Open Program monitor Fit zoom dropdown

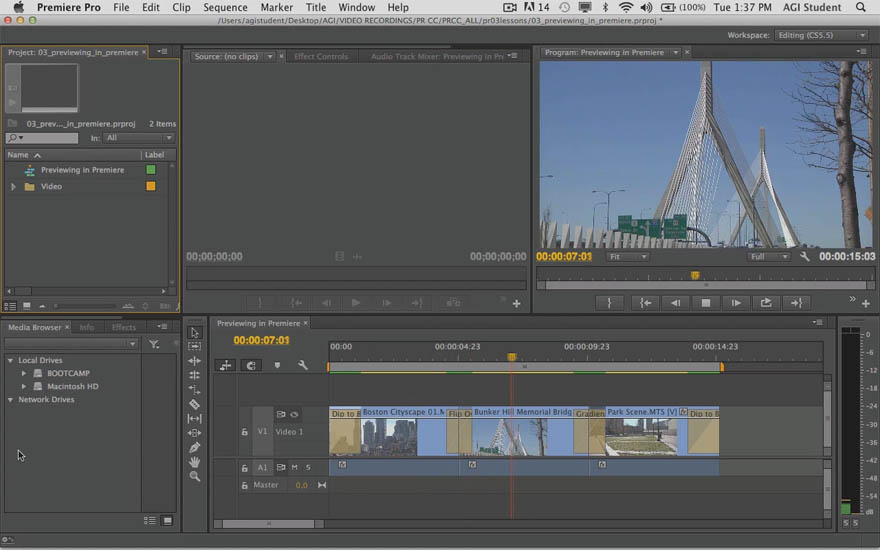[x=627, y=256]
